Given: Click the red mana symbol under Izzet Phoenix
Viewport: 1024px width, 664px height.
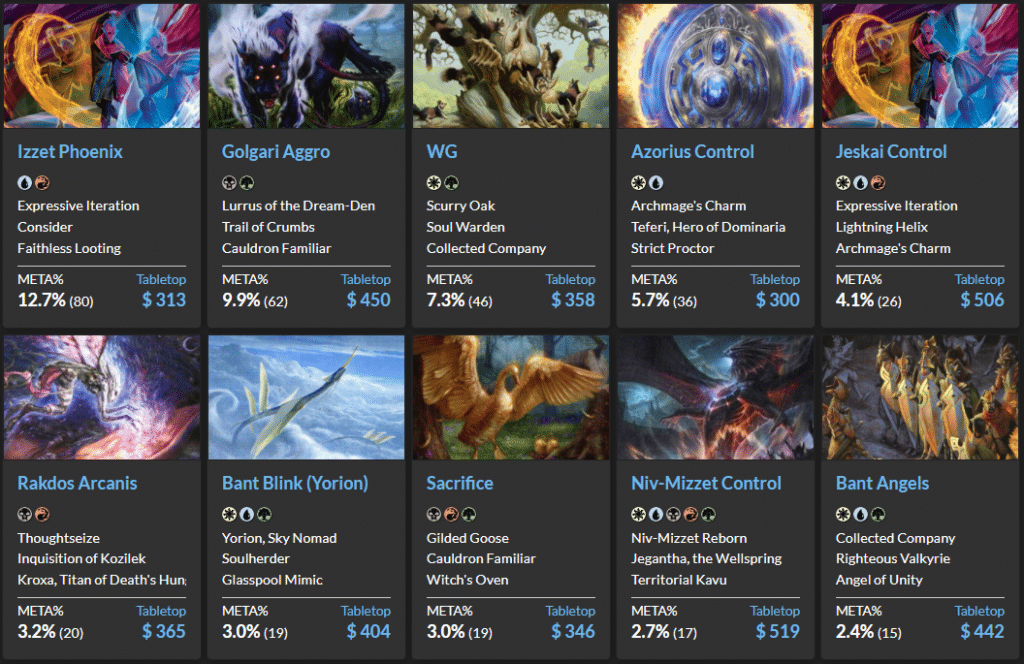Looking at the screenshot, I should pyautogui.click(x=41, y=183).
